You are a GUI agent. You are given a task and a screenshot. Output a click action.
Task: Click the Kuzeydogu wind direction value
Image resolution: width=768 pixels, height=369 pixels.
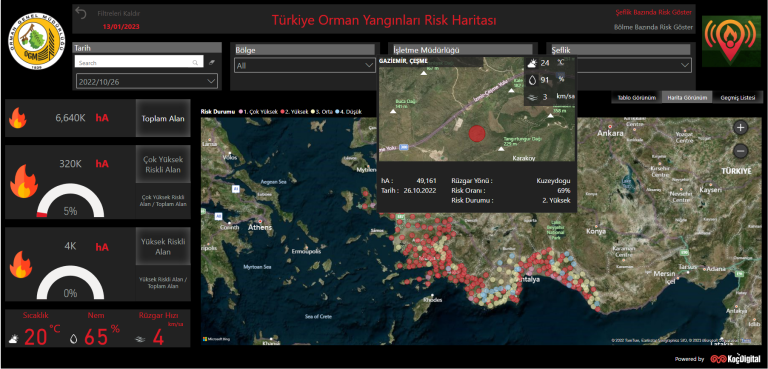click(x=553, y=180)
